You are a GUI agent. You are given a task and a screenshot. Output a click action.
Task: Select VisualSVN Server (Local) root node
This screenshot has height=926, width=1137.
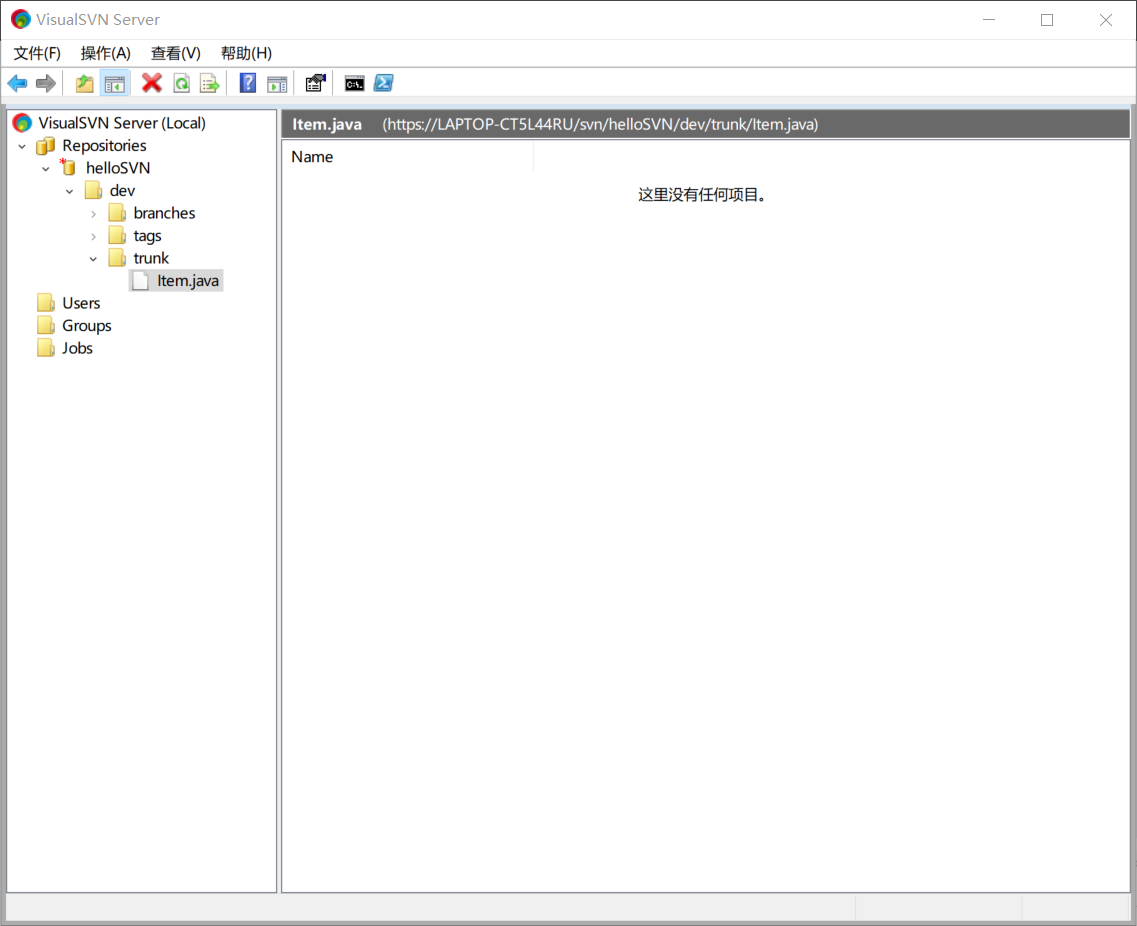122,123
